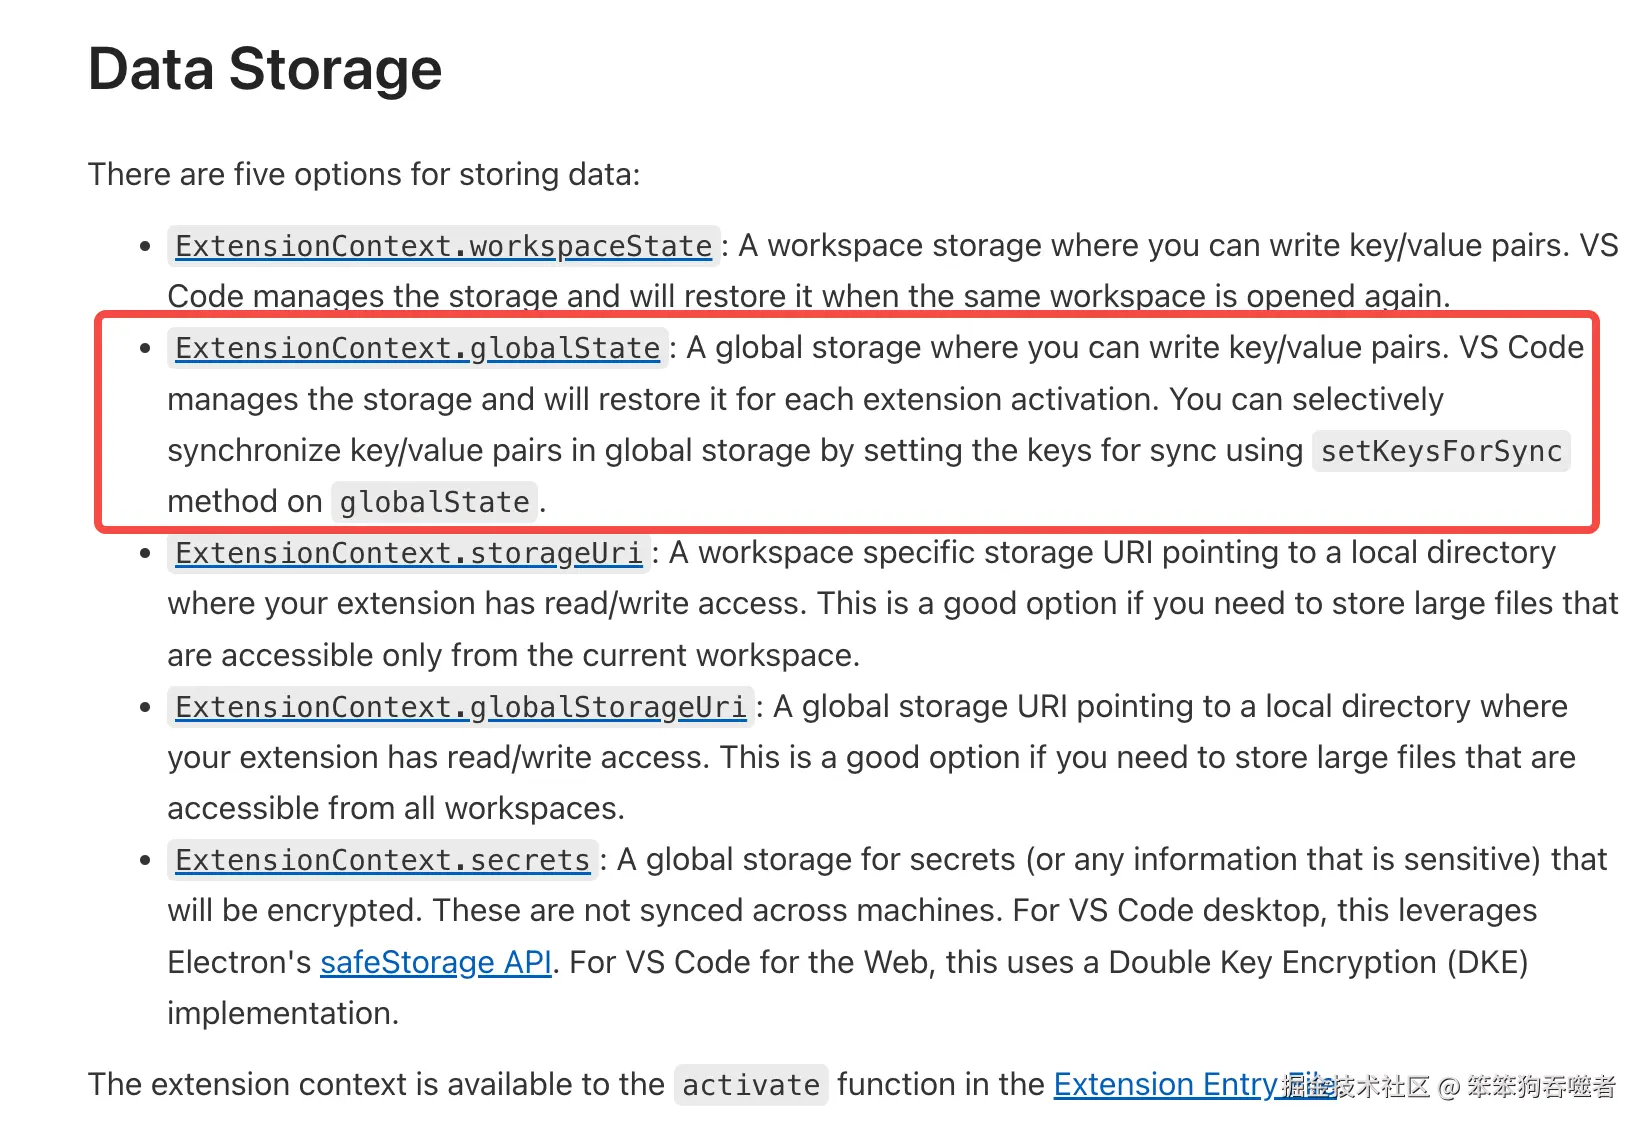Visit the ExtensionContext.globalStorageUri link
The height and width of the screenshot is (1130, 1646).
(460, 707)
